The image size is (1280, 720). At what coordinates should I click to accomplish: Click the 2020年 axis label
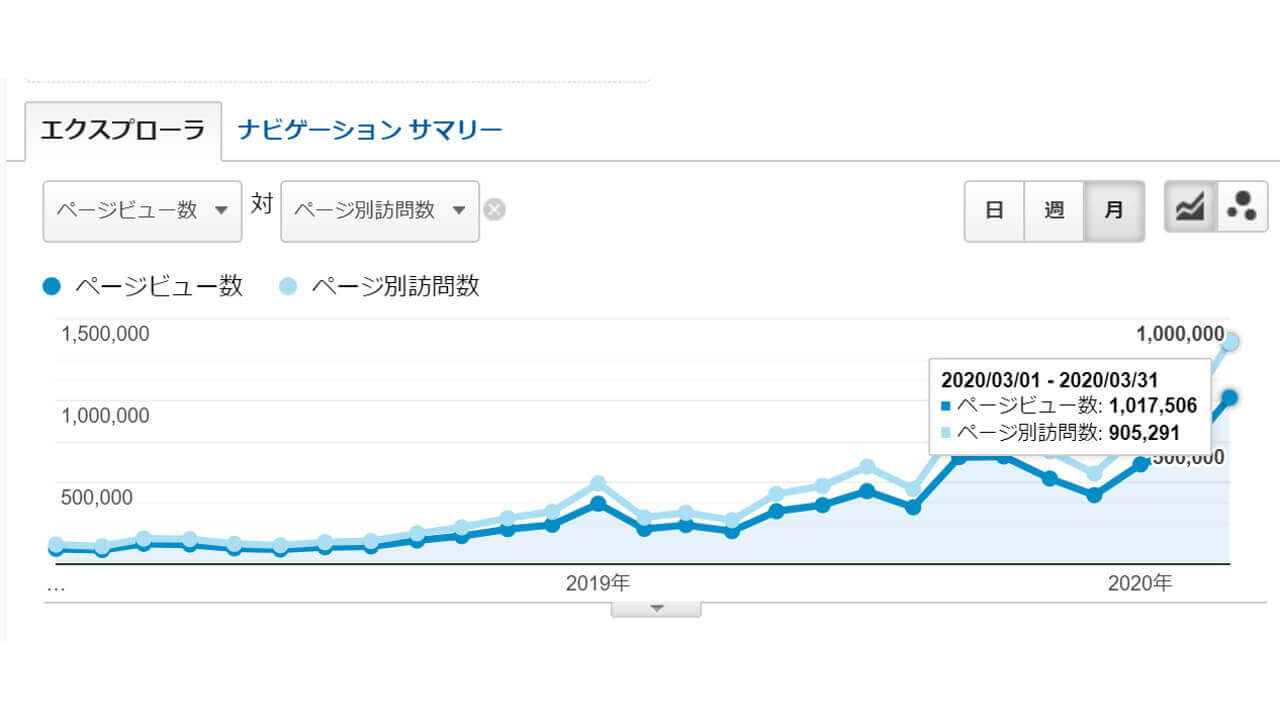[x=1139, y=582]
